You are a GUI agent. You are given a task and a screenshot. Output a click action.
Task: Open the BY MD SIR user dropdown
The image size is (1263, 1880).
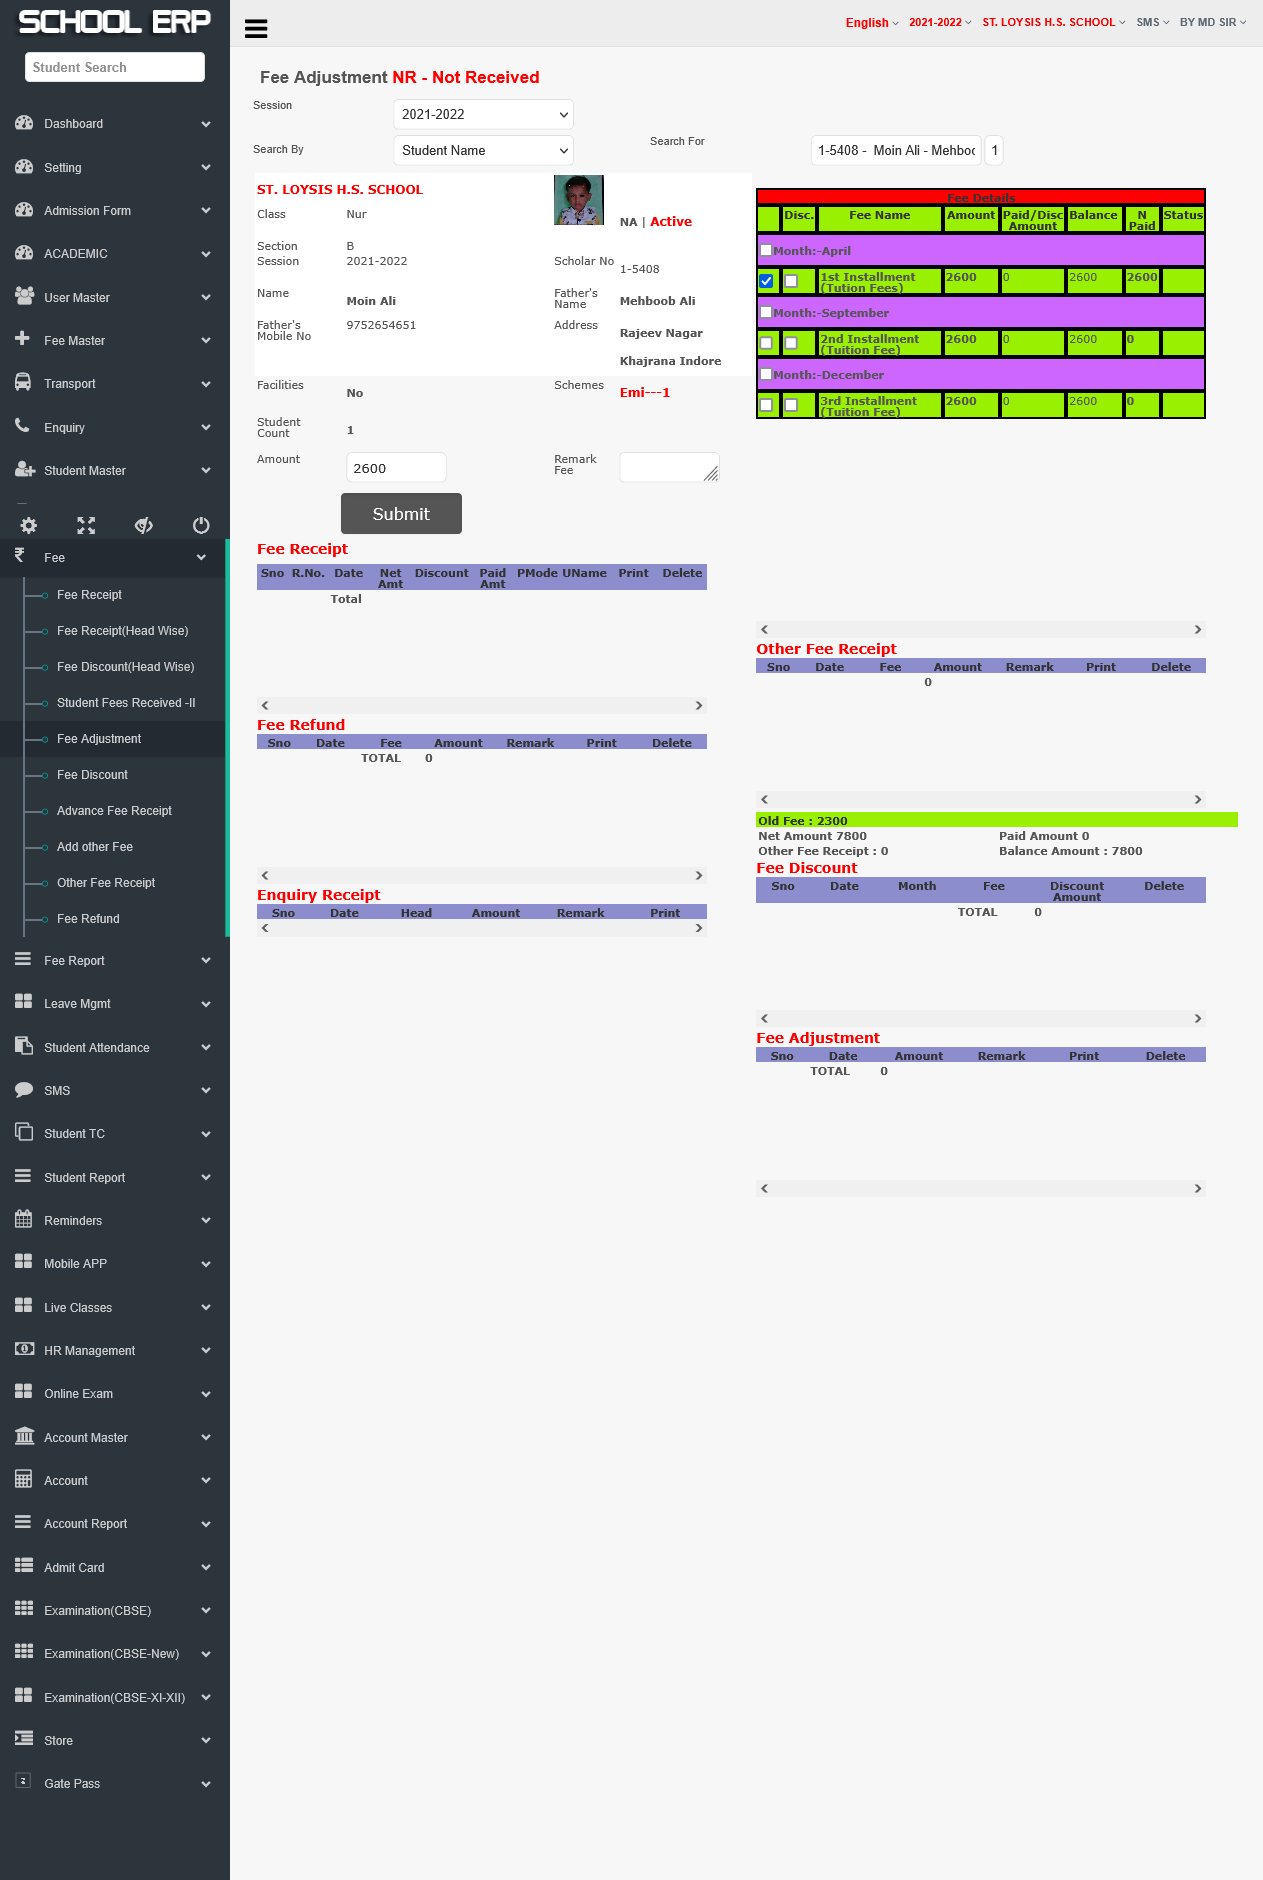coord(1213,22)
